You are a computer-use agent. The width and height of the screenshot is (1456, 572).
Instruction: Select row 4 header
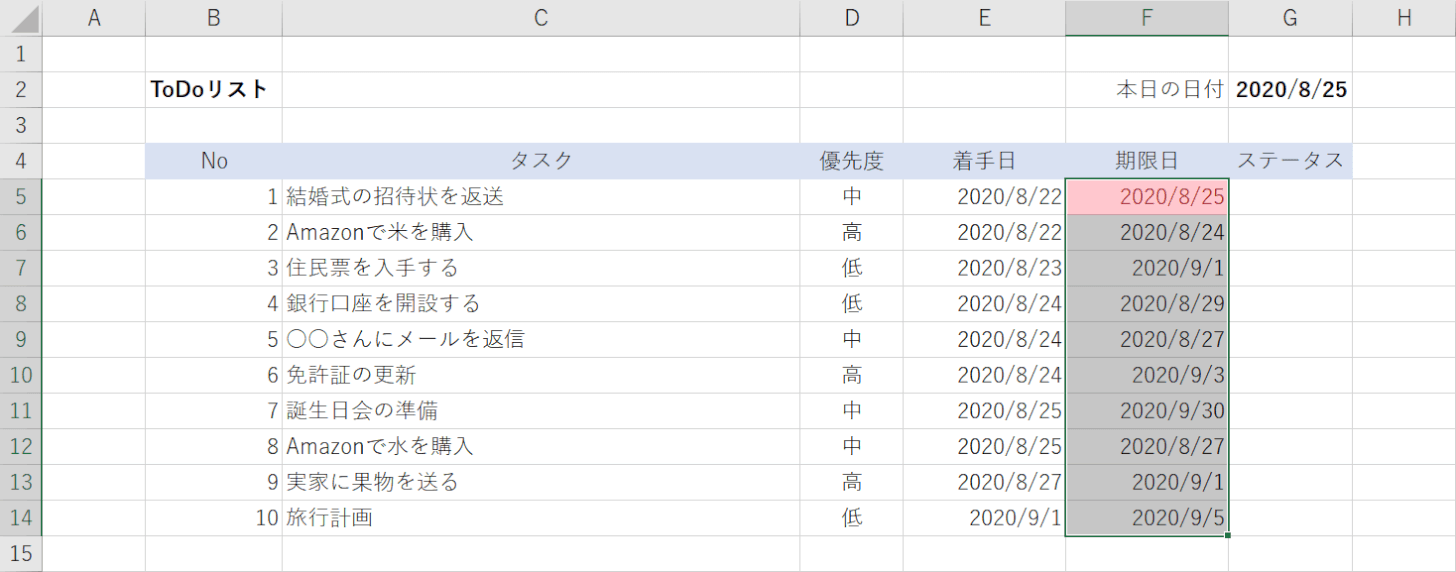coord(21,161)
